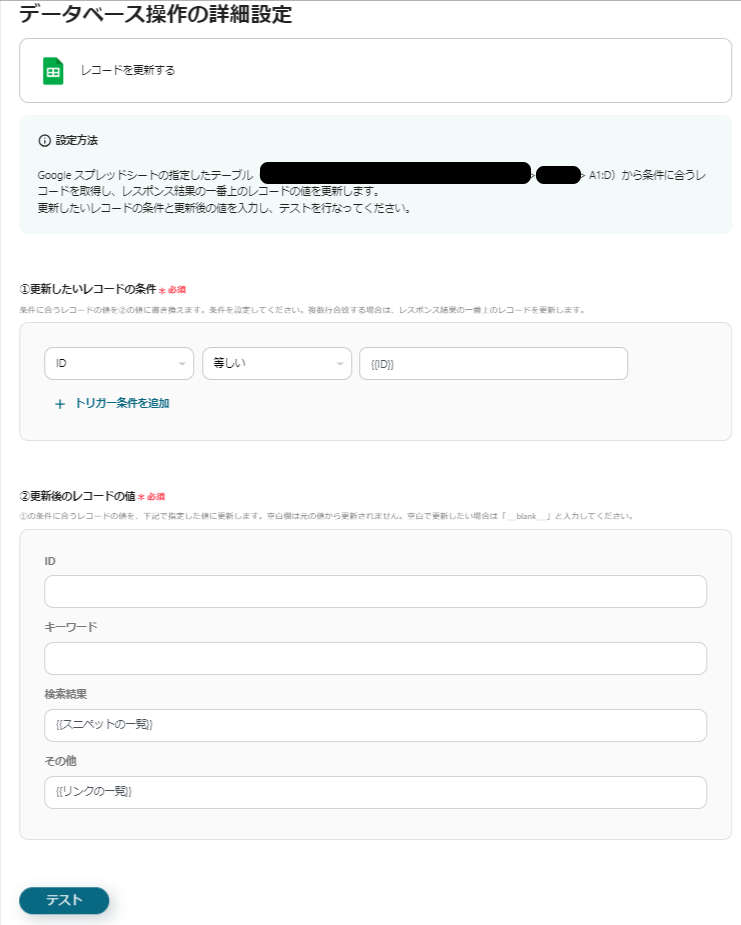Viewport: 741px width, 925px height.
Task: Click the Google Sheets icon
Action: [x=53, y=71]
